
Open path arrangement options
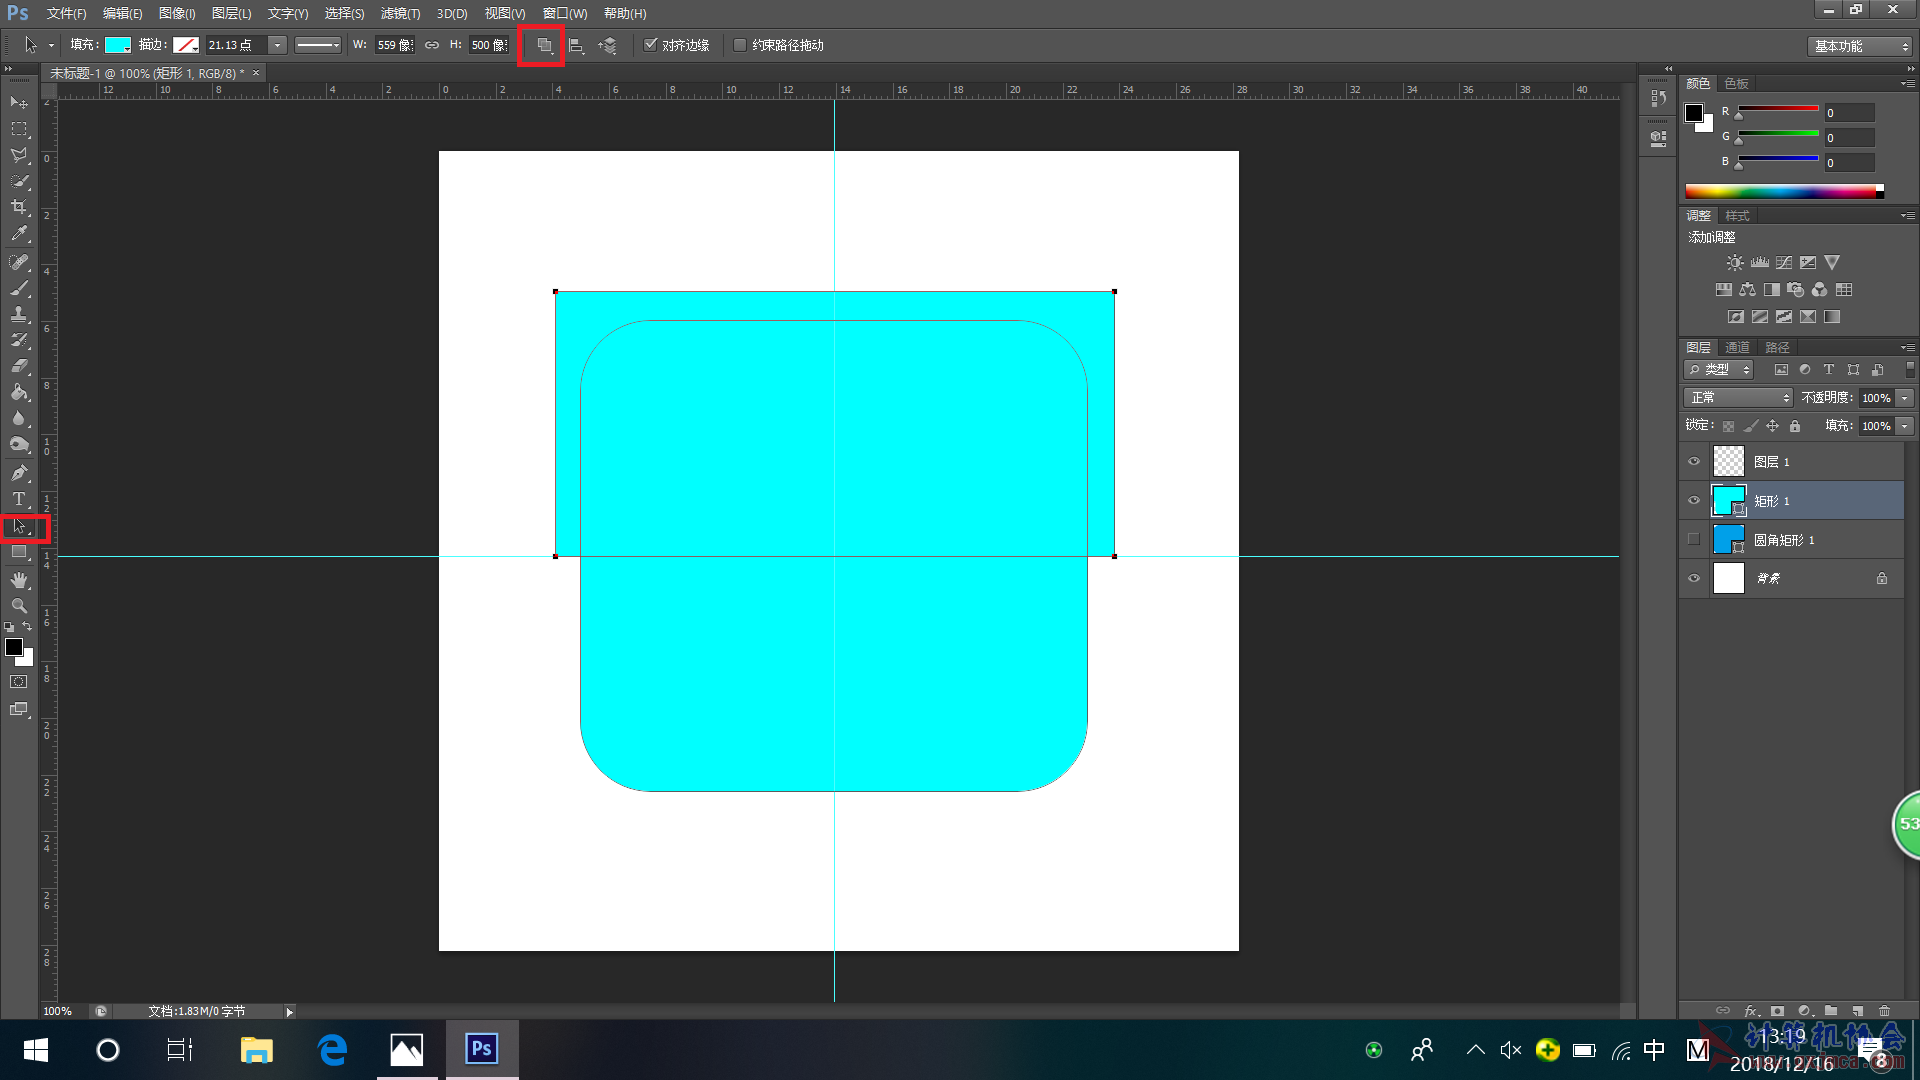(x=608, y=45)
